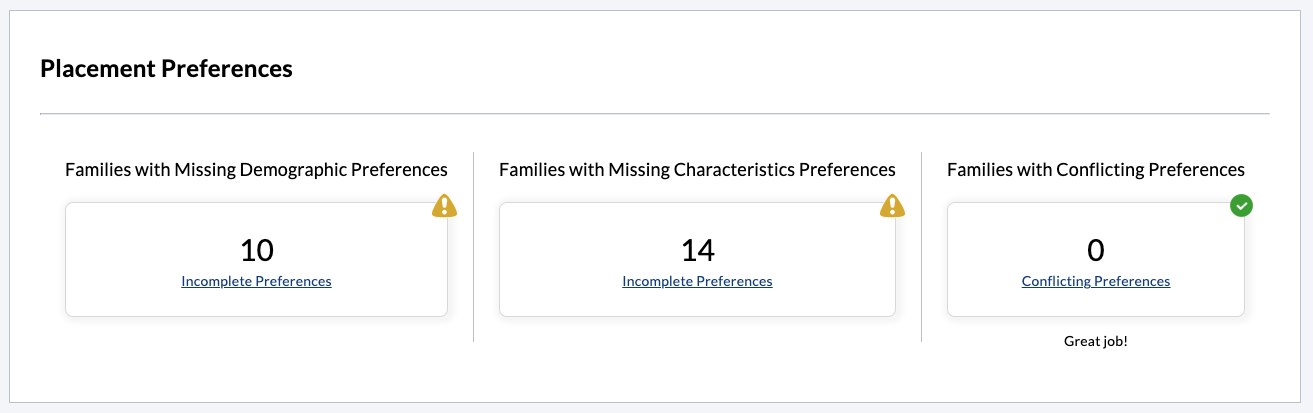
Task: Open Incomplete Preferences link under the 14 count
Action: 697,282
